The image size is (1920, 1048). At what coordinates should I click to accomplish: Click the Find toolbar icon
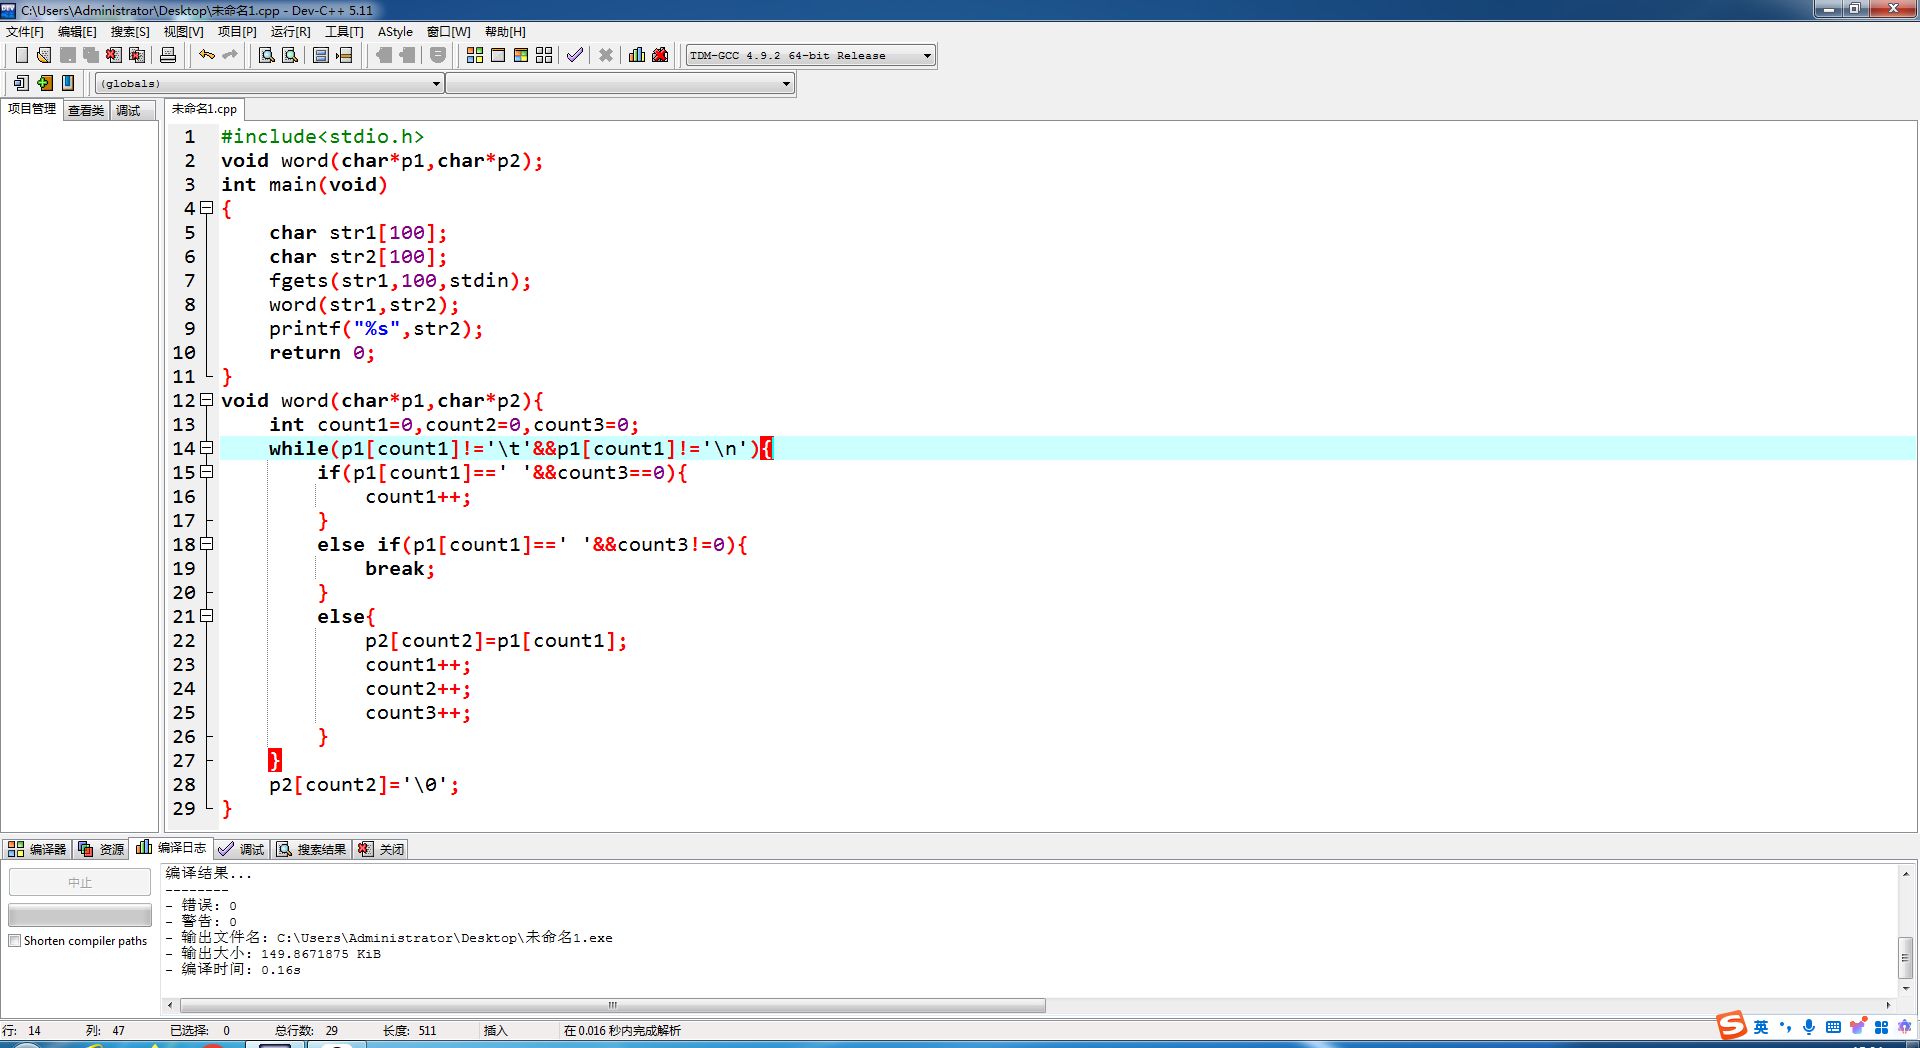point(267,55)
